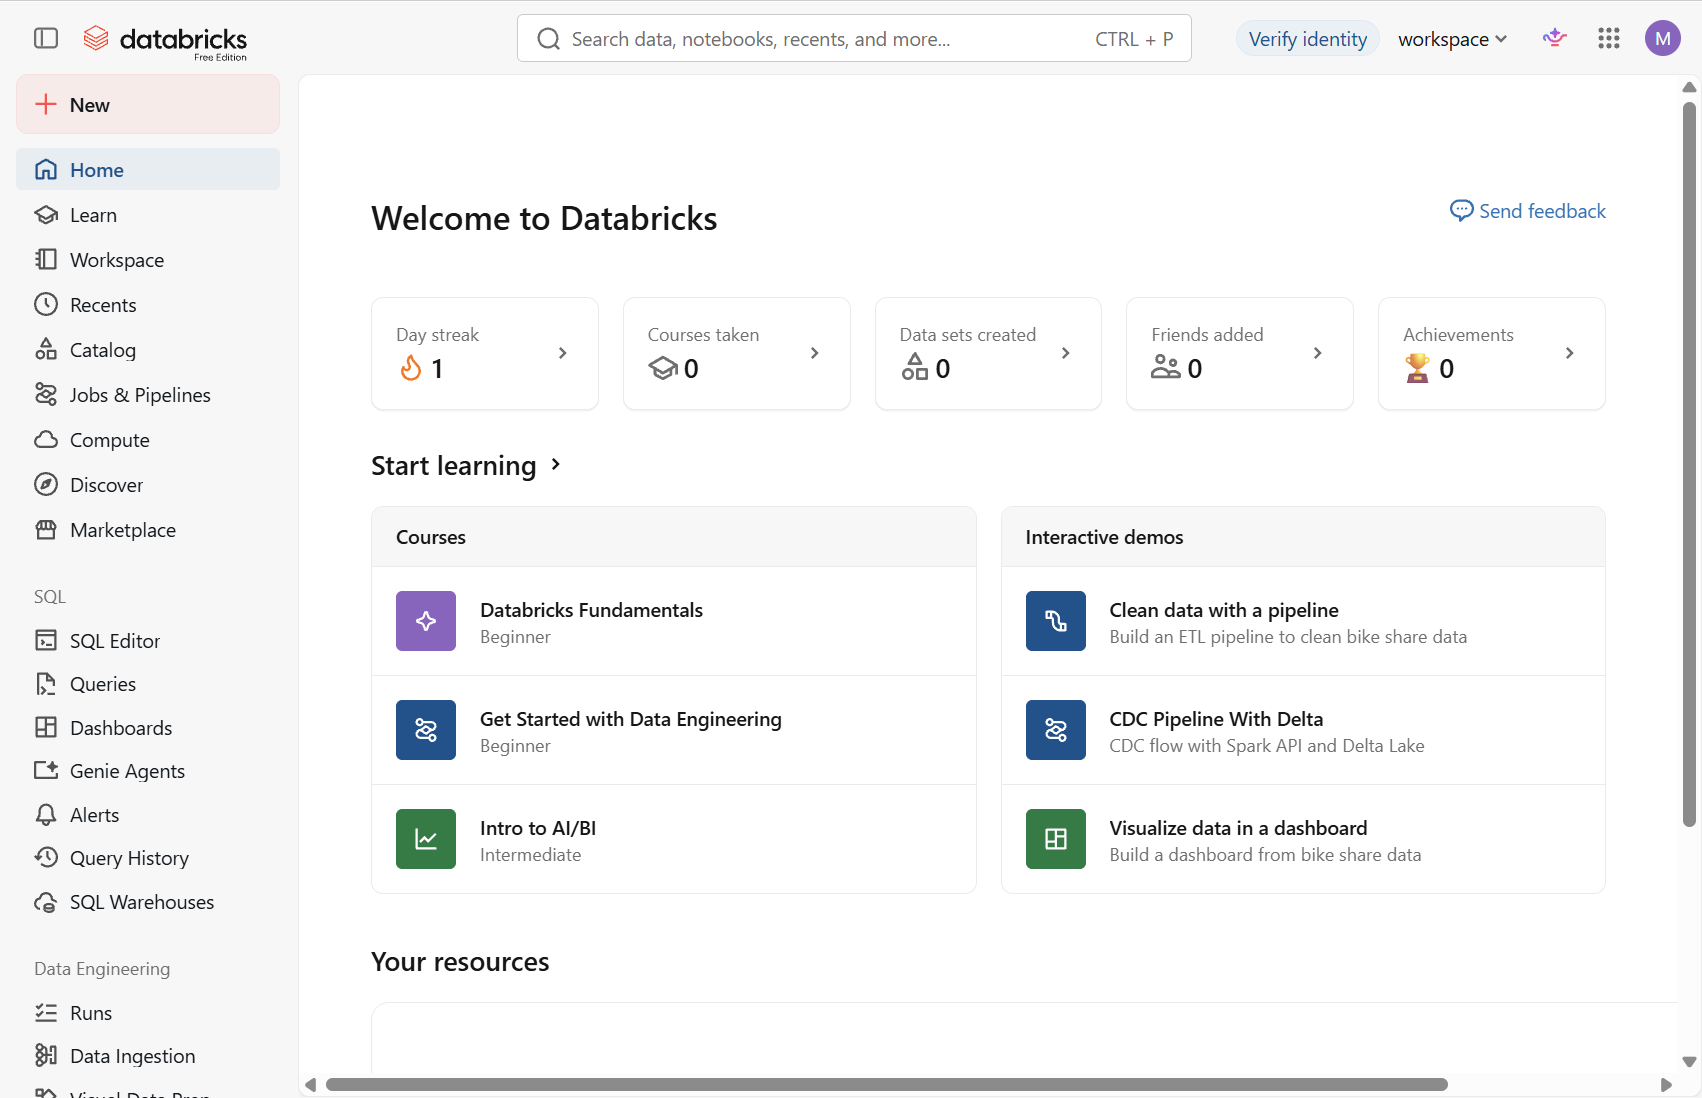Open Genie Agents in the sidebar

(148, 771)
